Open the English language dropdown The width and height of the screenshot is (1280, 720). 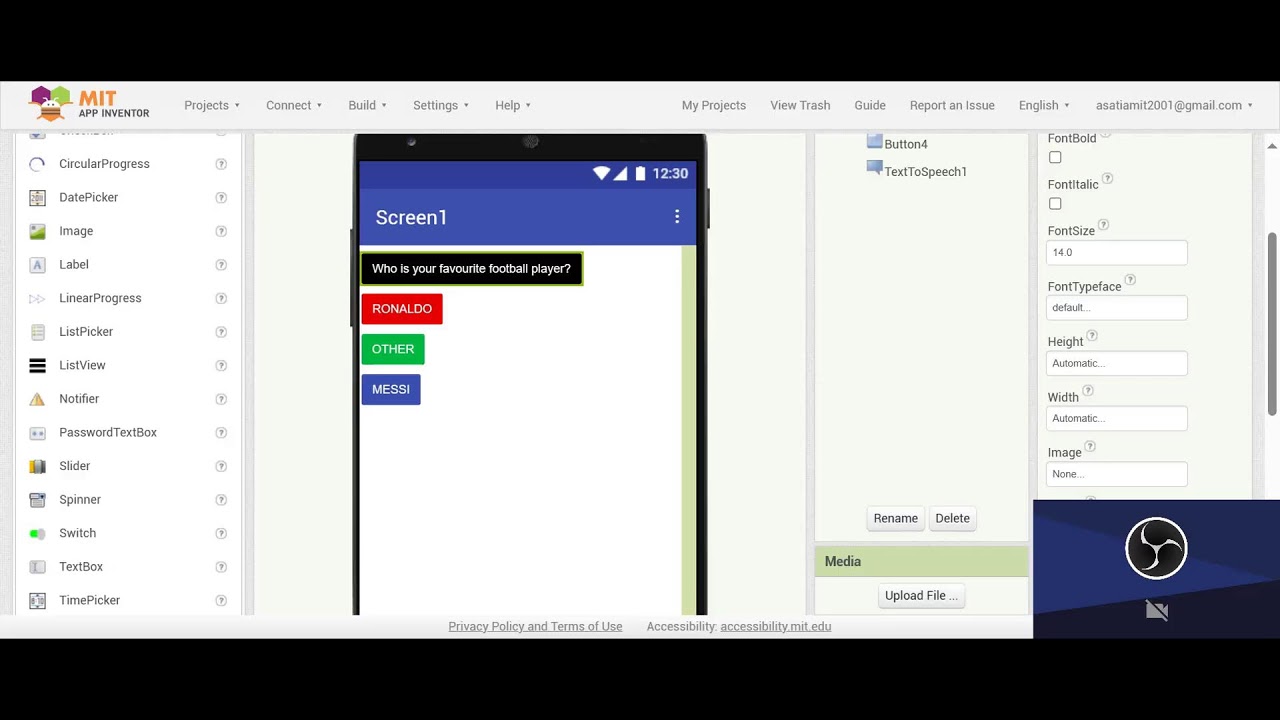tap(1044, 105)
